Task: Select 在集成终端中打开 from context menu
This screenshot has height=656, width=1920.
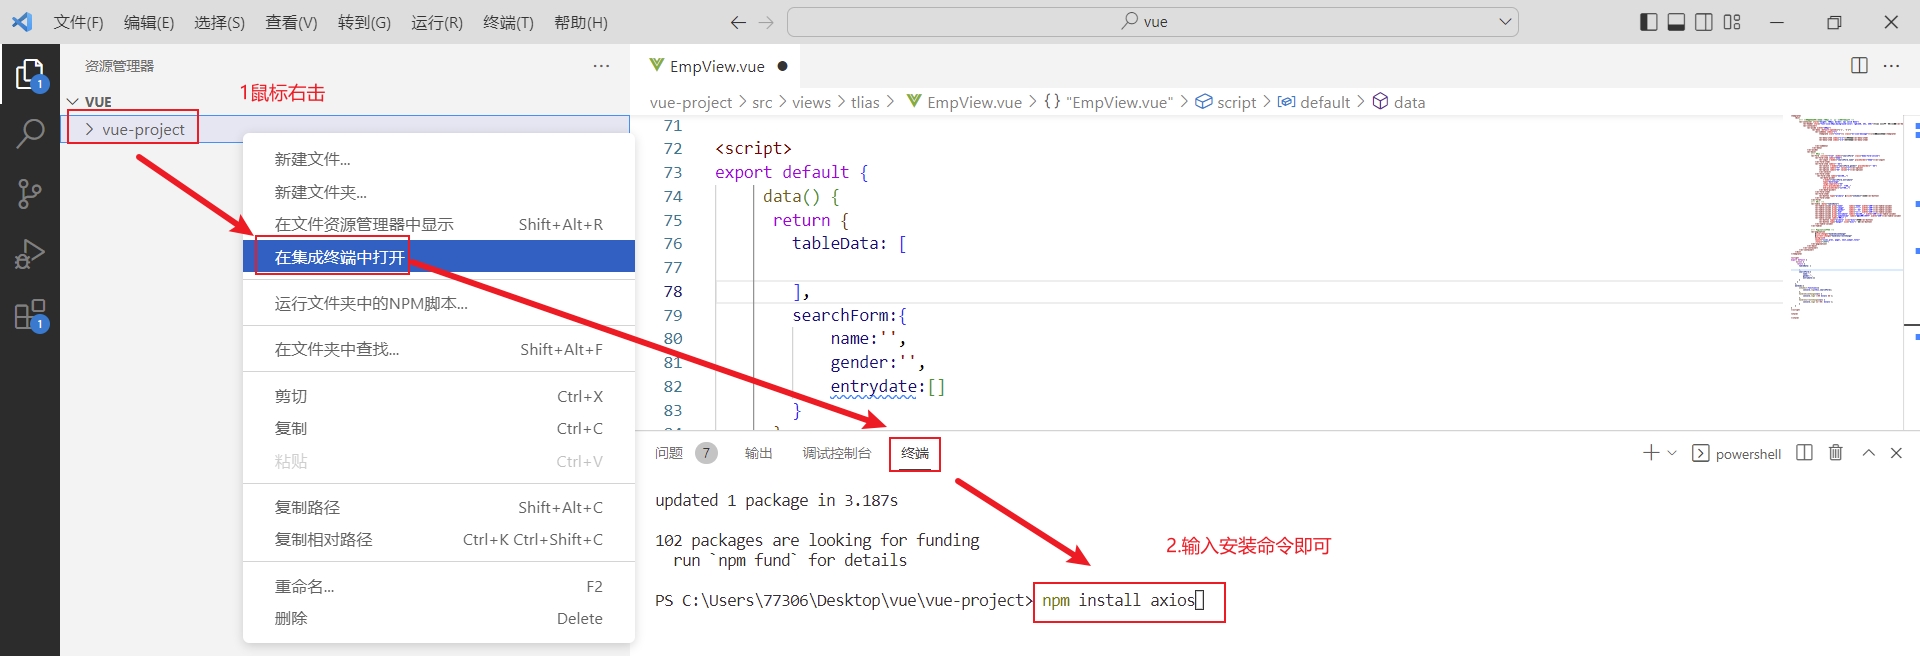Action: tap(340, 257)
